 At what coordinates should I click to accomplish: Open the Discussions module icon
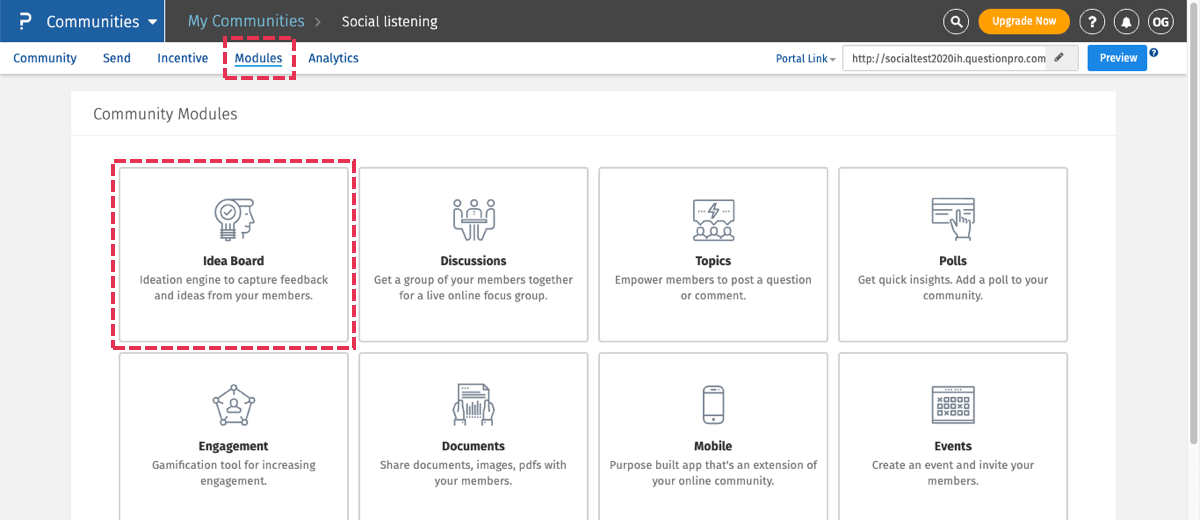[473, 219]
